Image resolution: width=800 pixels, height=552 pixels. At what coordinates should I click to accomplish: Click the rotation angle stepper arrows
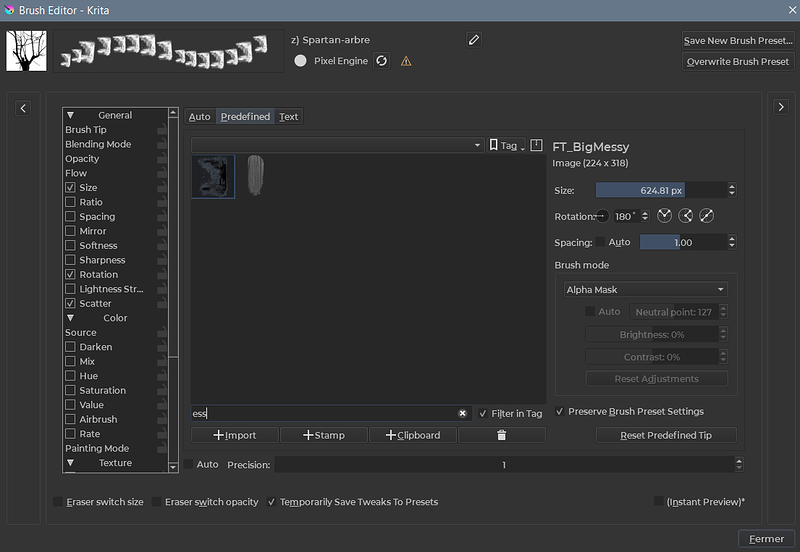[645, 216]
